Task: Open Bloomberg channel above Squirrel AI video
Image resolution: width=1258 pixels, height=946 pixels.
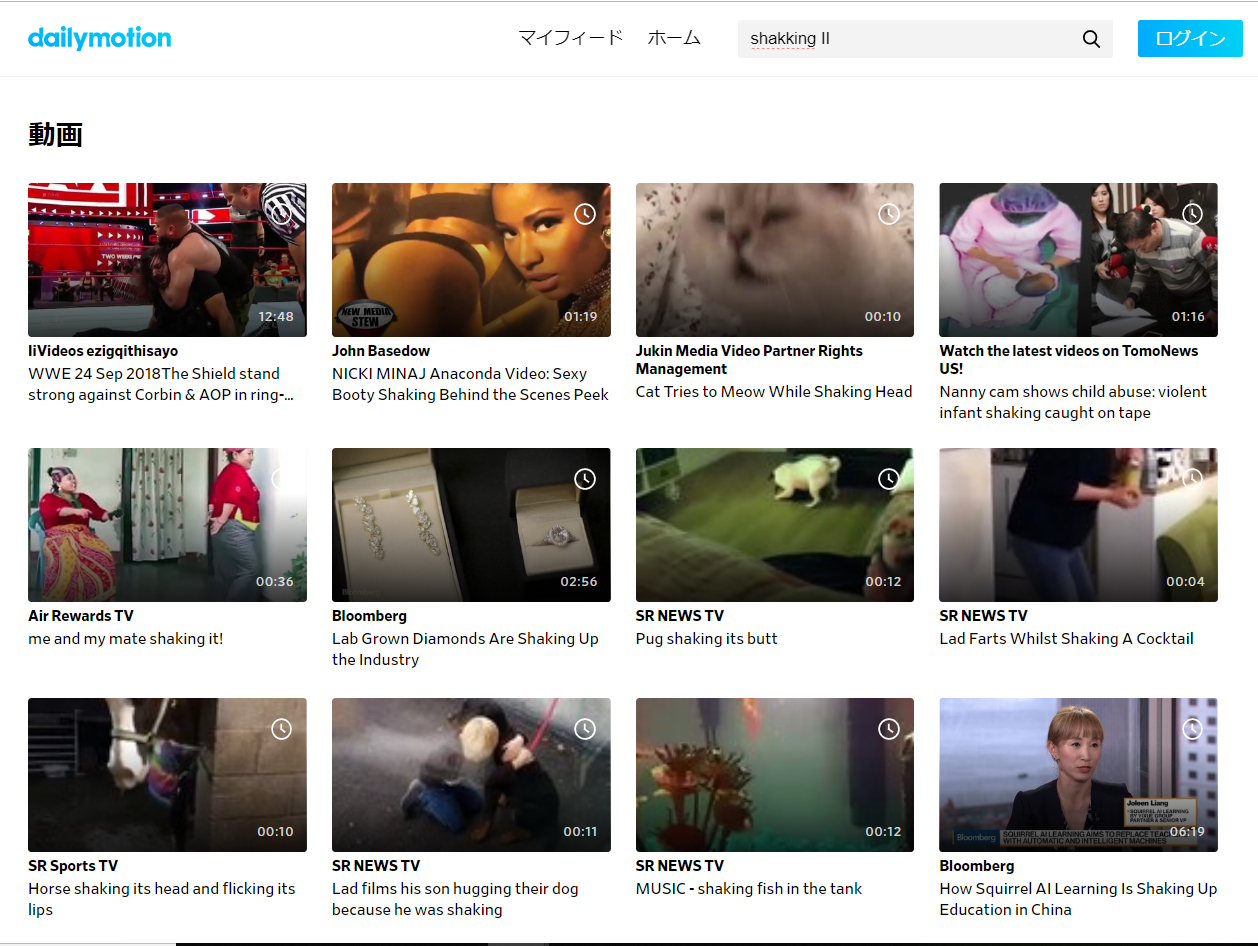Action: pos(977,866)
